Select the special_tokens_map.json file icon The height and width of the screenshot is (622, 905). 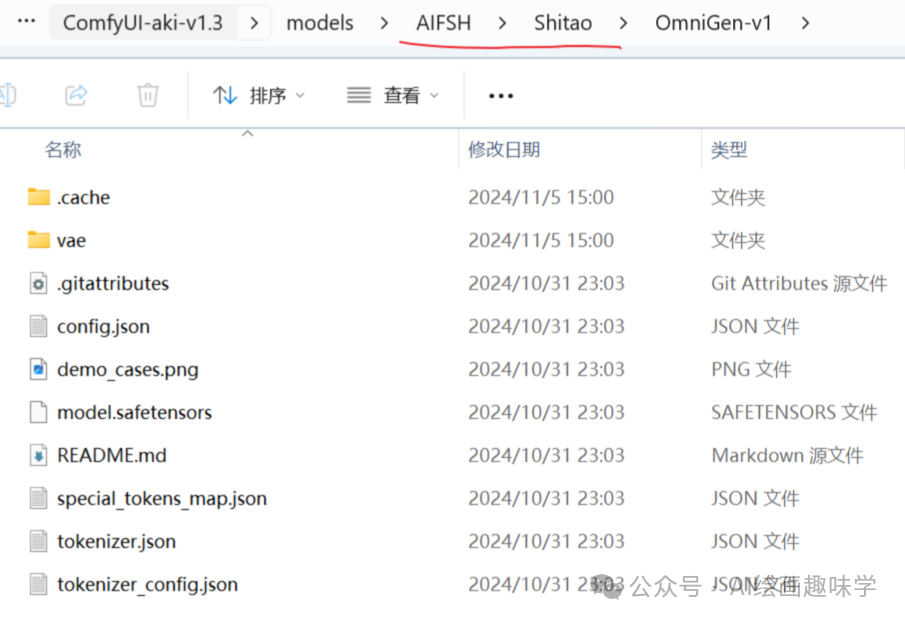pyautogui.click(x=39, y=498)
